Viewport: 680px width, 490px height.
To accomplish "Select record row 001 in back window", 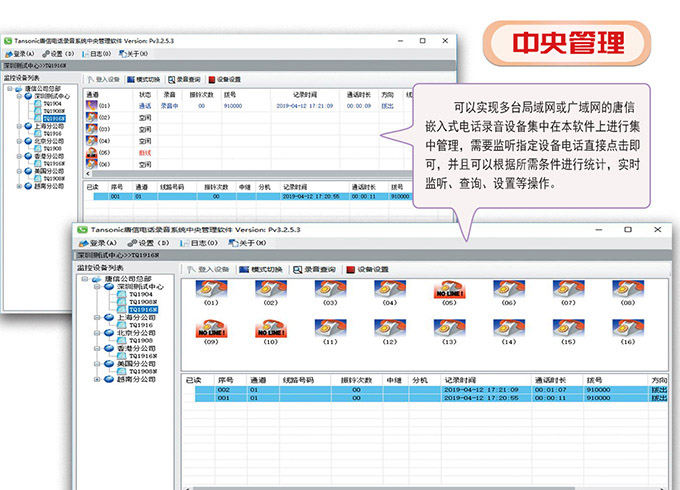I will pyautogui.click(x=254, y=196).
